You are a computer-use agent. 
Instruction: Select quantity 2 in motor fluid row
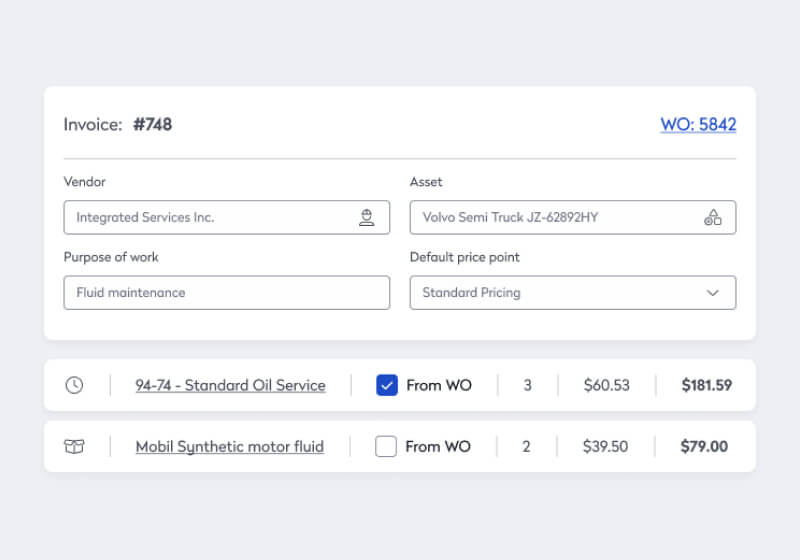[x=526, y=447]
